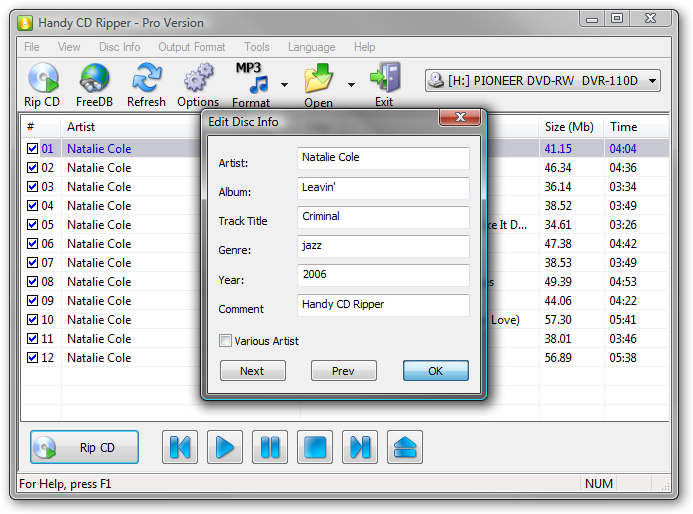The image size is (693, 514).
Task: Click the Track Title field with Criminal
Action: coord(383,217)
